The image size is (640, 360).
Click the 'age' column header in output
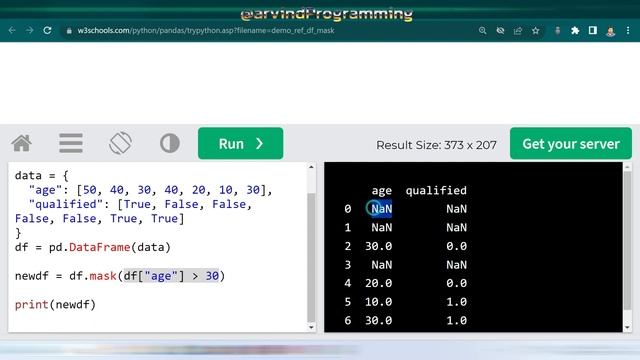coord(381,191)
